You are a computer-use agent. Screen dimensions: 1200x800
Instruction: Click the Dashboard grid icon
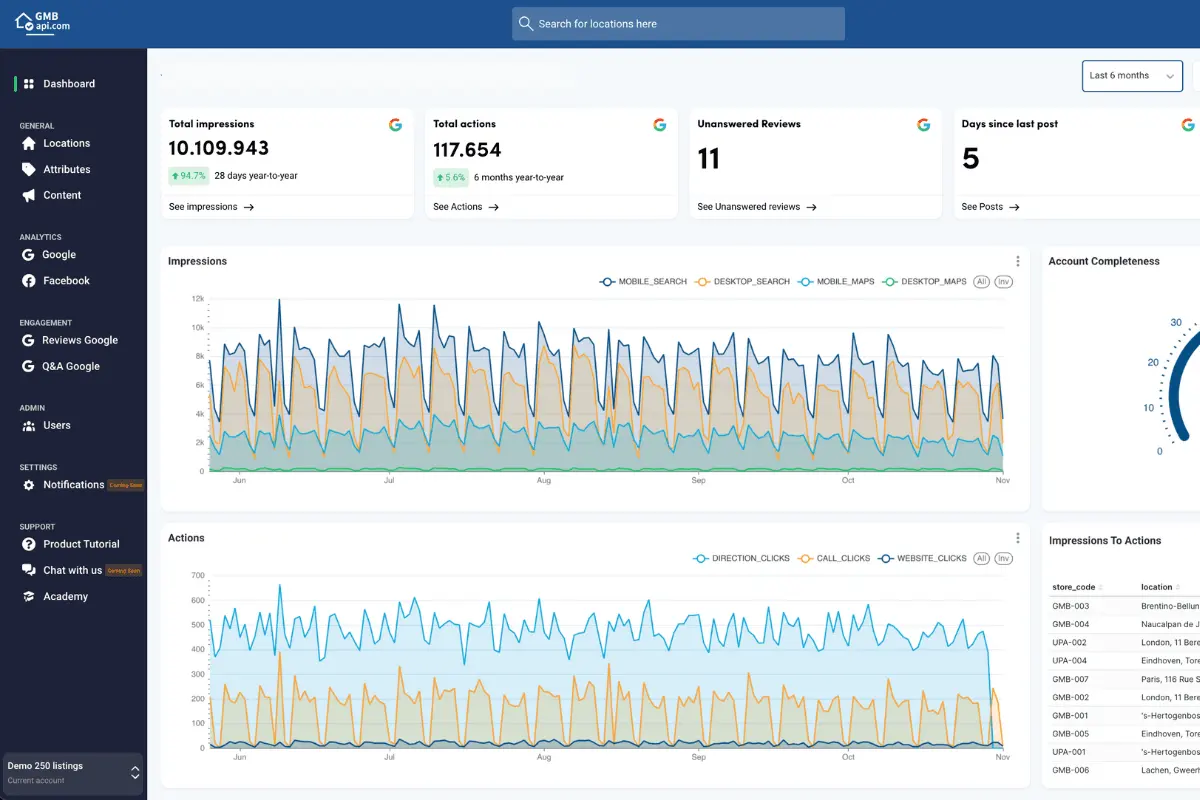click(29, 84)
